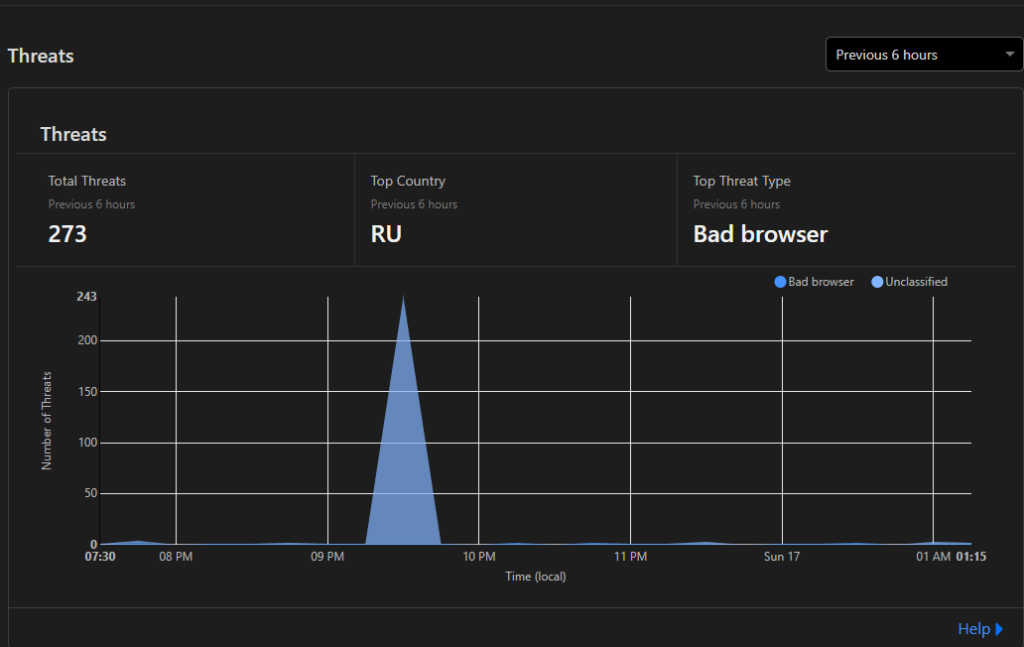
Task: Click the Sun 17 date marker on axis
Action: click(x=781, y=557)
